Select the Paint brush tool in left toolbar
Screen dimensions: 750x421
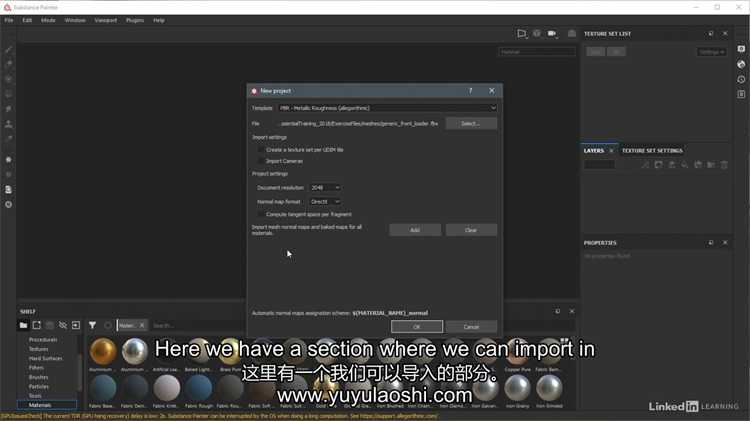(9, 49)
